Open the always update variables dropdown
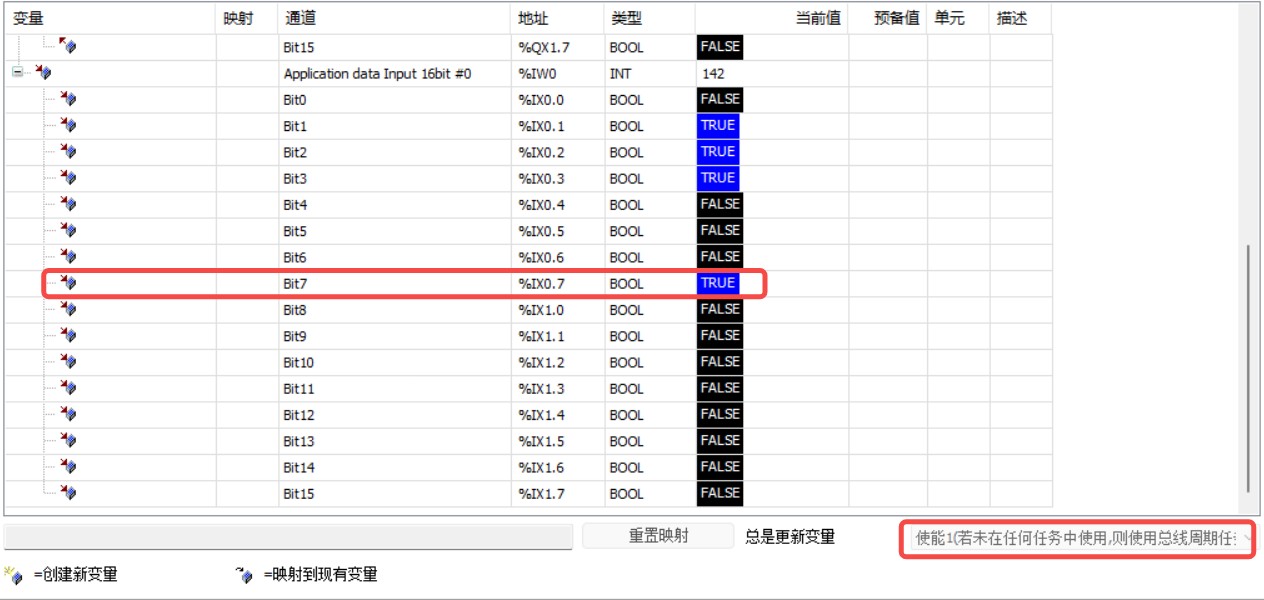 coord(1077,539)
